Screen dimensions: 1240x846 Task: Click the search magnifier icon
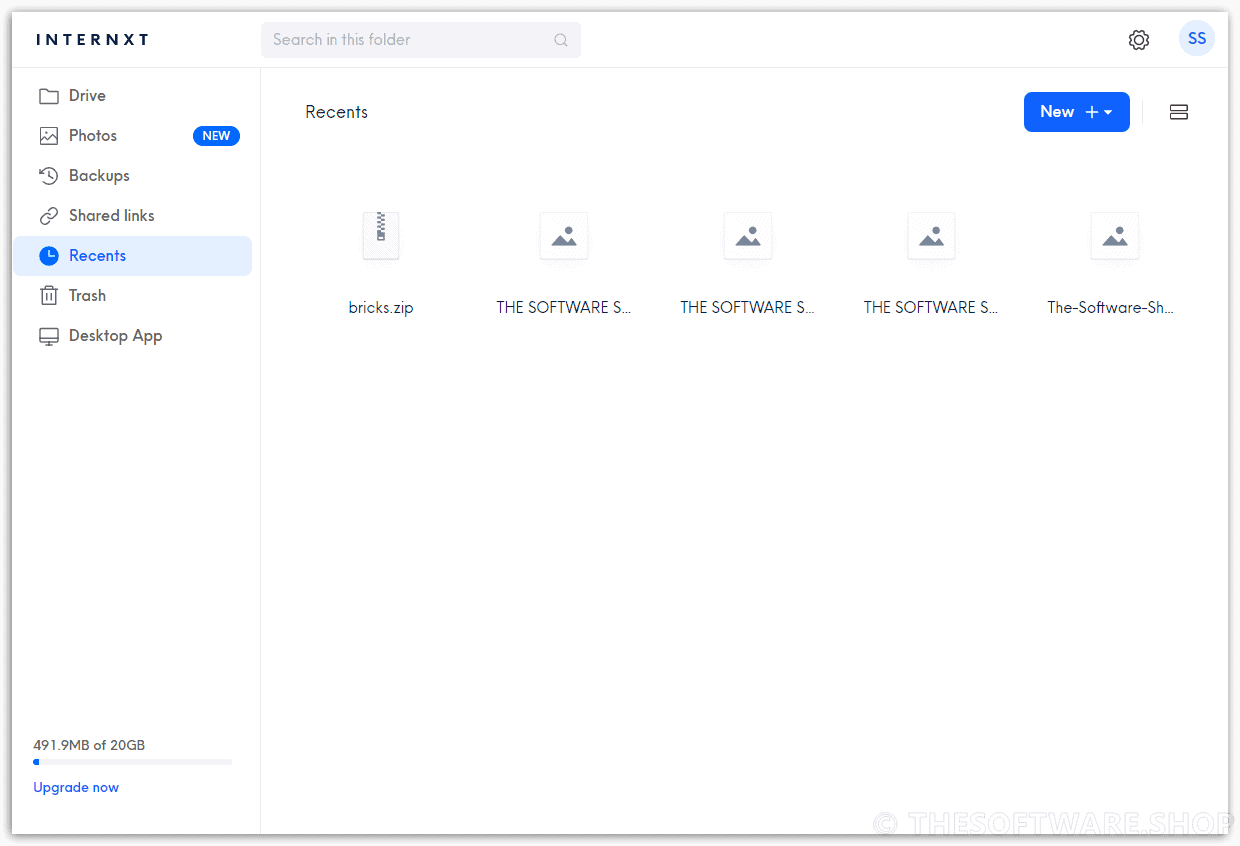tap(561, 40)
